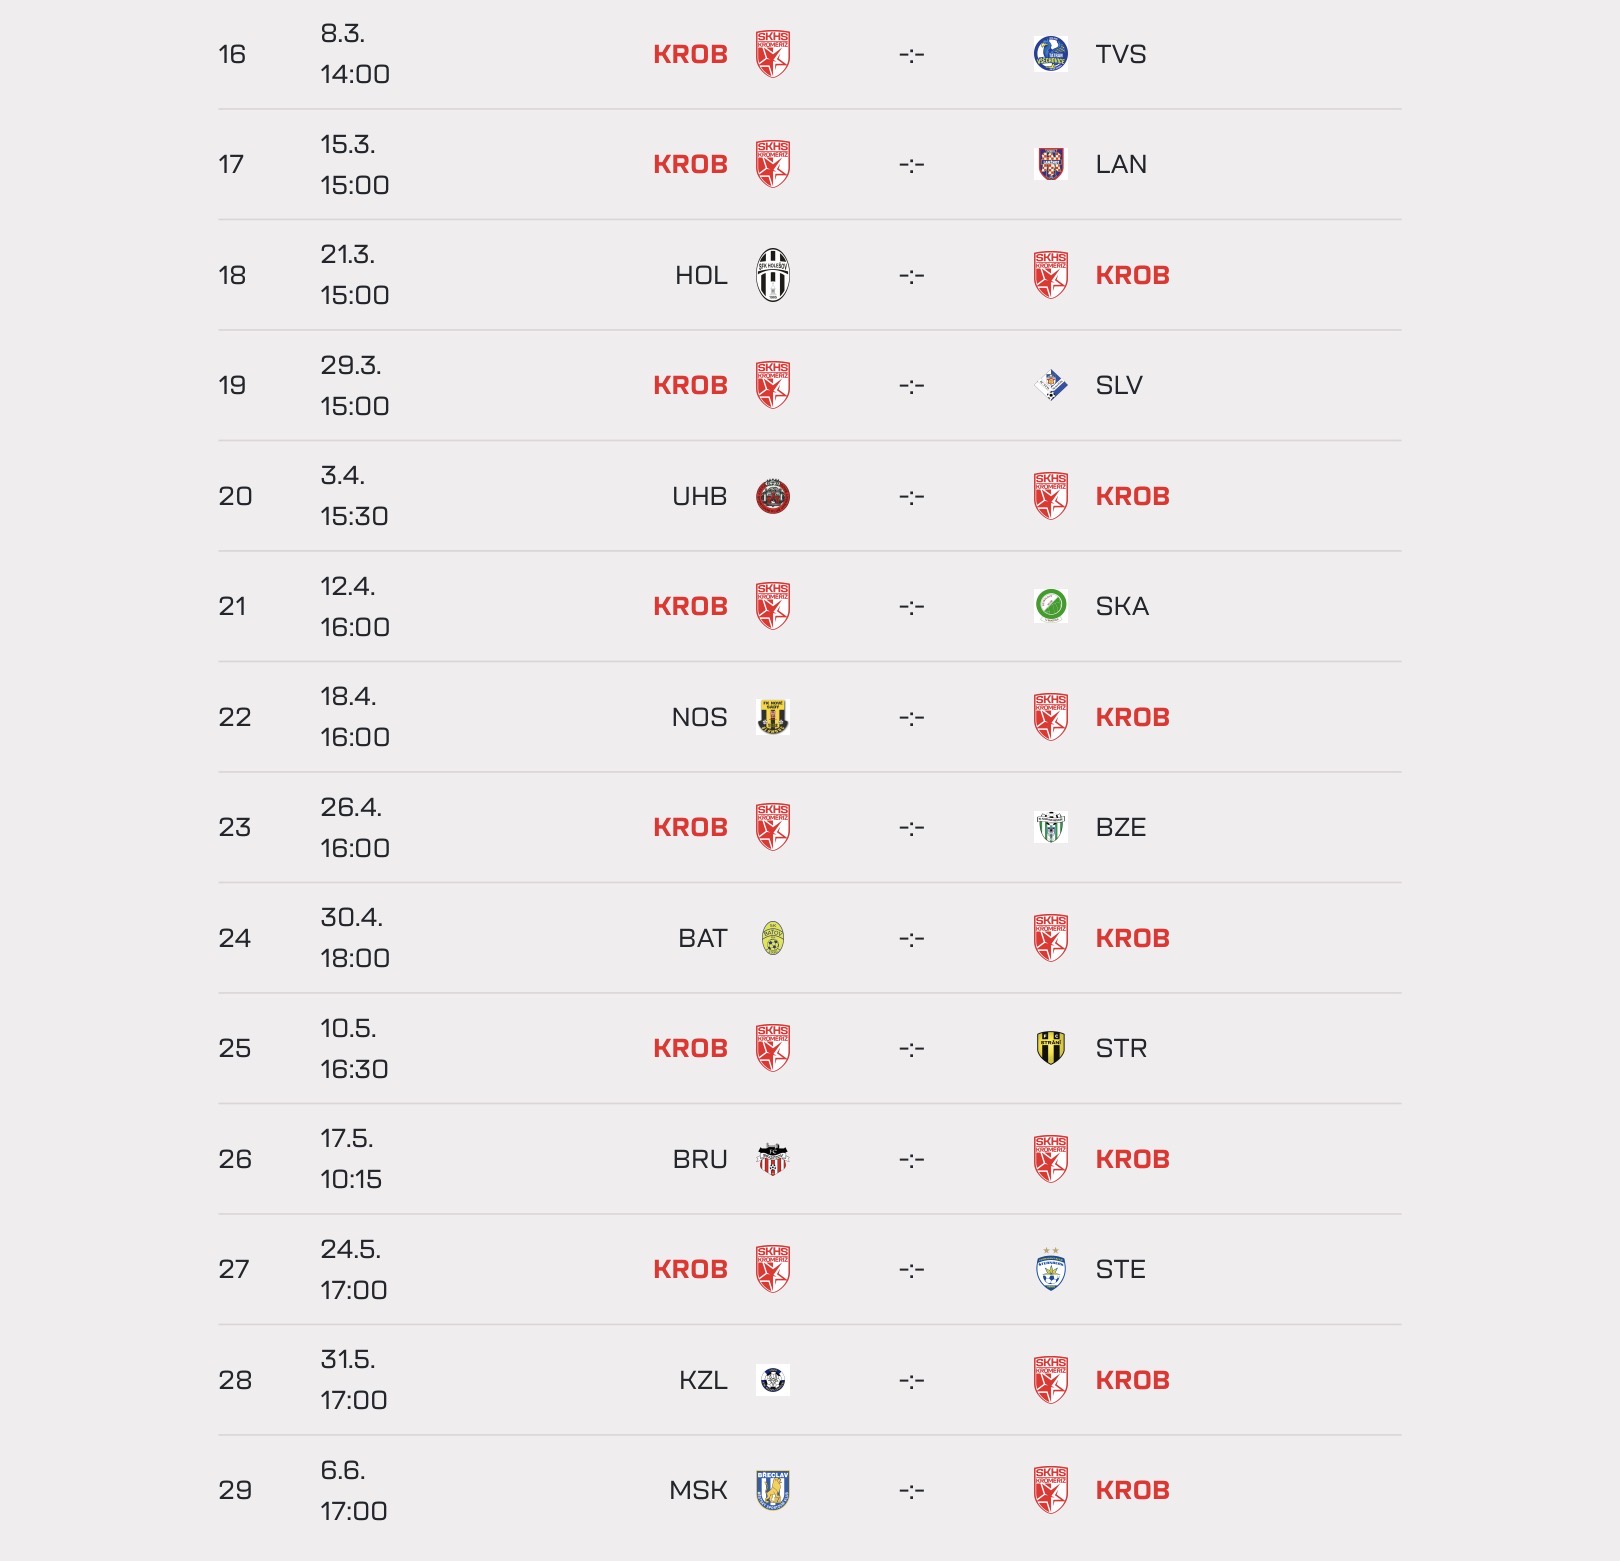Select the SLV team logo
The image size is (1620, 1561).
1050,385
